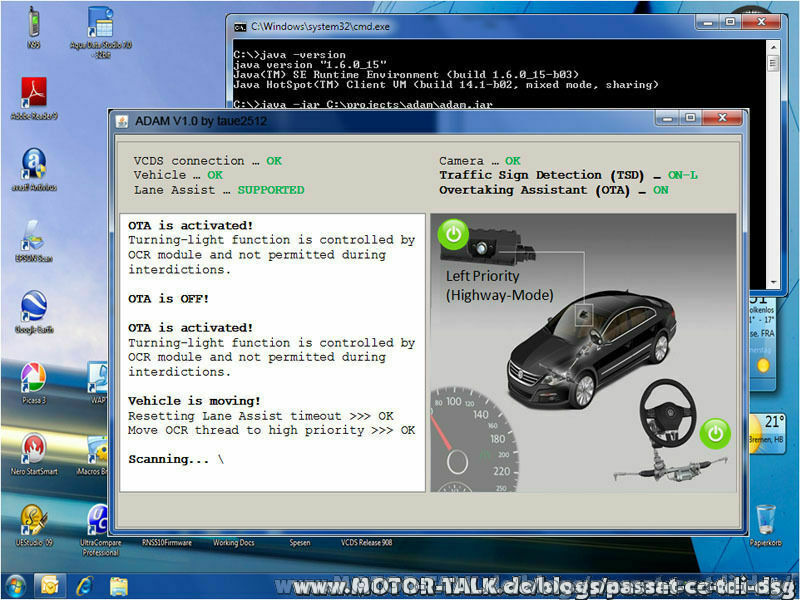
Task: Minimize the cmd.exe window
Action: (x=708, y=22)
